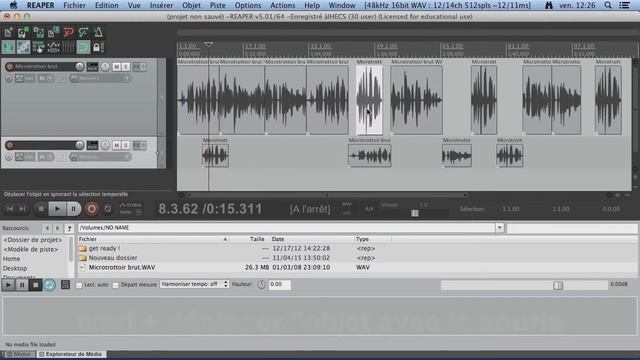Open the Edition menu
This screenshot has height=360, width=640.
[x=107, y=5]
